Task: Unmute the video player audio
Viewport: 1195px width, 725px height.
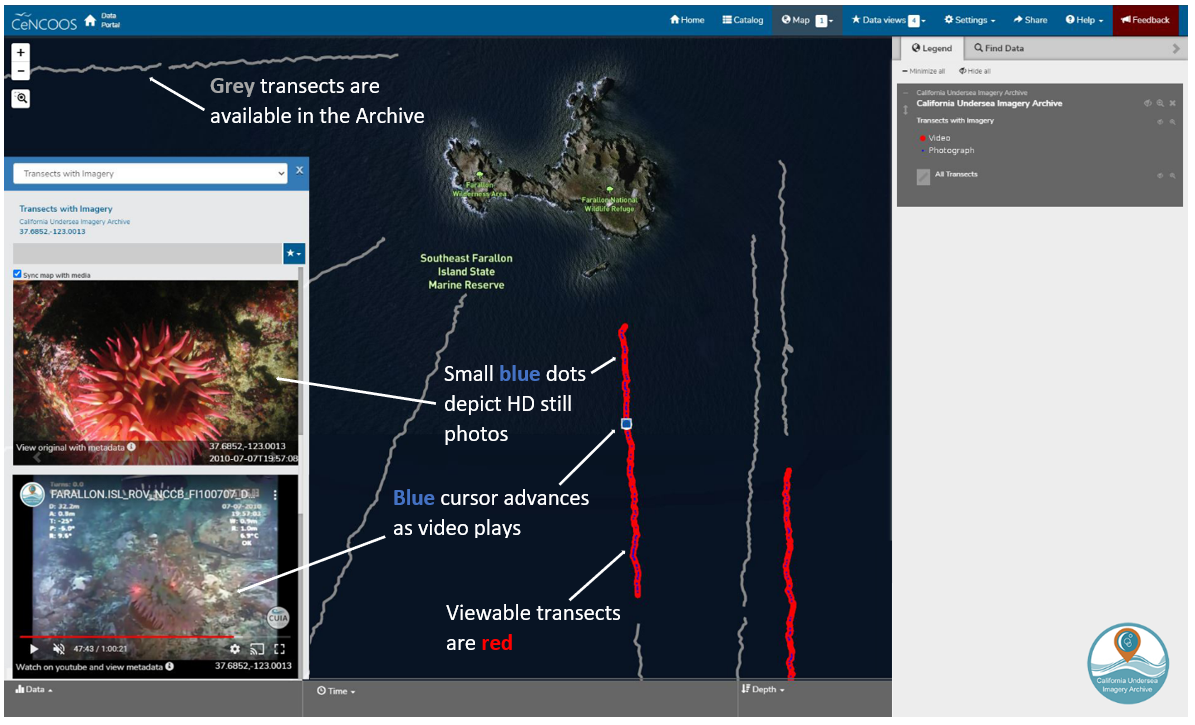Action: [x=58, y=648]
